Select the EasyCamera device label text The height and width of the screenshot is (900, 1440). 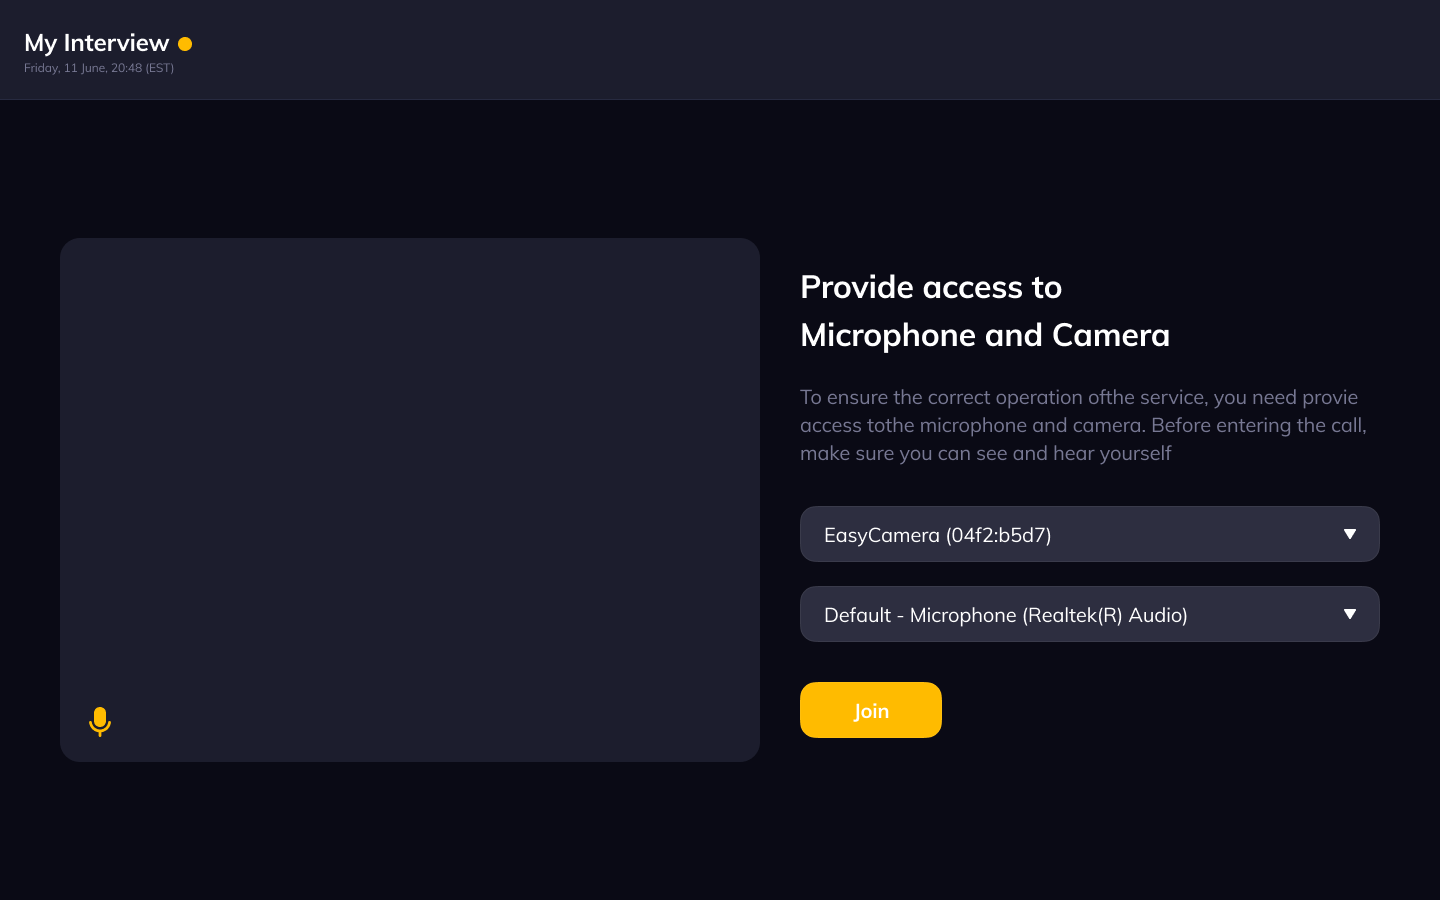(937, 535)
